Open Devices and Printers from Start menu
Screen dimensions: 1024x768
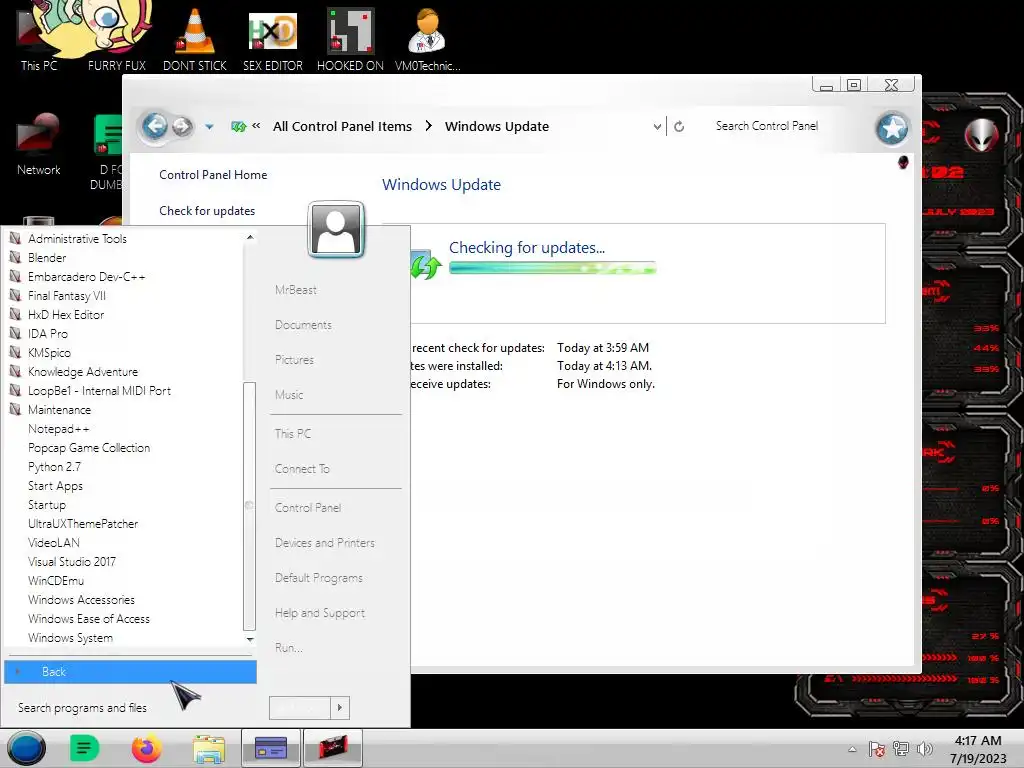click(325, 543)
